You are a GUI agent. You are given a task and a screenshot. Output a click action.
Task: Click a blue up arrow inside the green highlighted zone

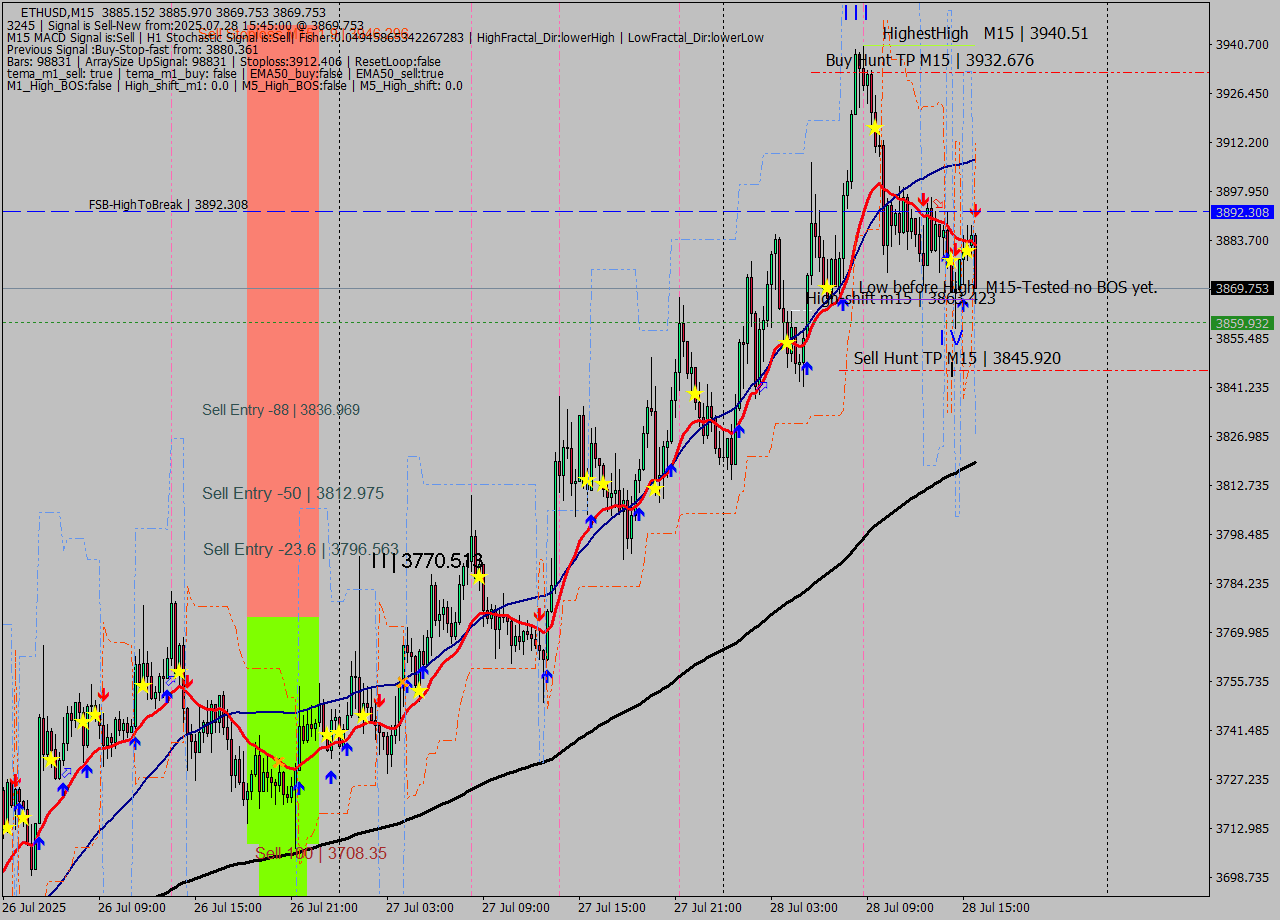pyautogui.click(x=300, y=788)
